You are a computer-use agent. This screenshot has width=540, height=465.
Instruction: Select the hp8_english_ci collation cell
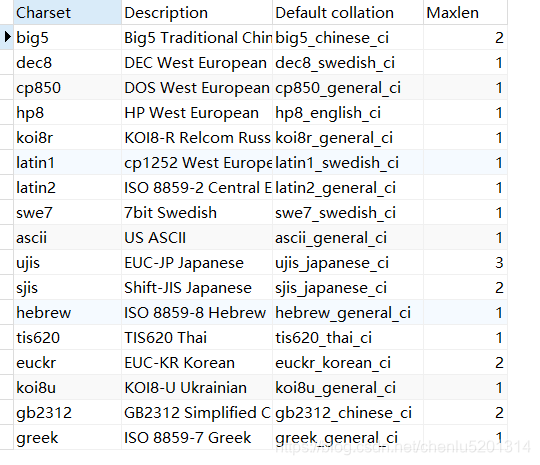(347, 112)
